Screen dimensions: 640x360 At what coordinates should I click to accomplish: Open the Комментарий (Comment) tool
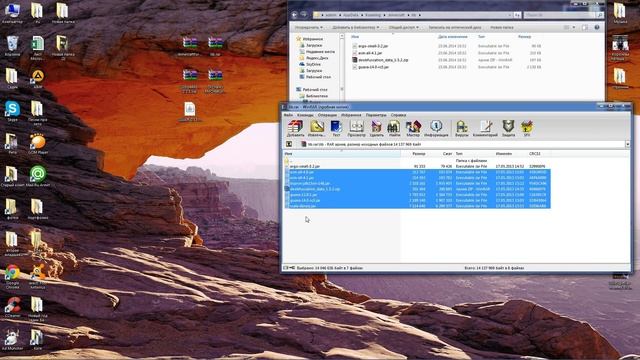coord(485,129)
